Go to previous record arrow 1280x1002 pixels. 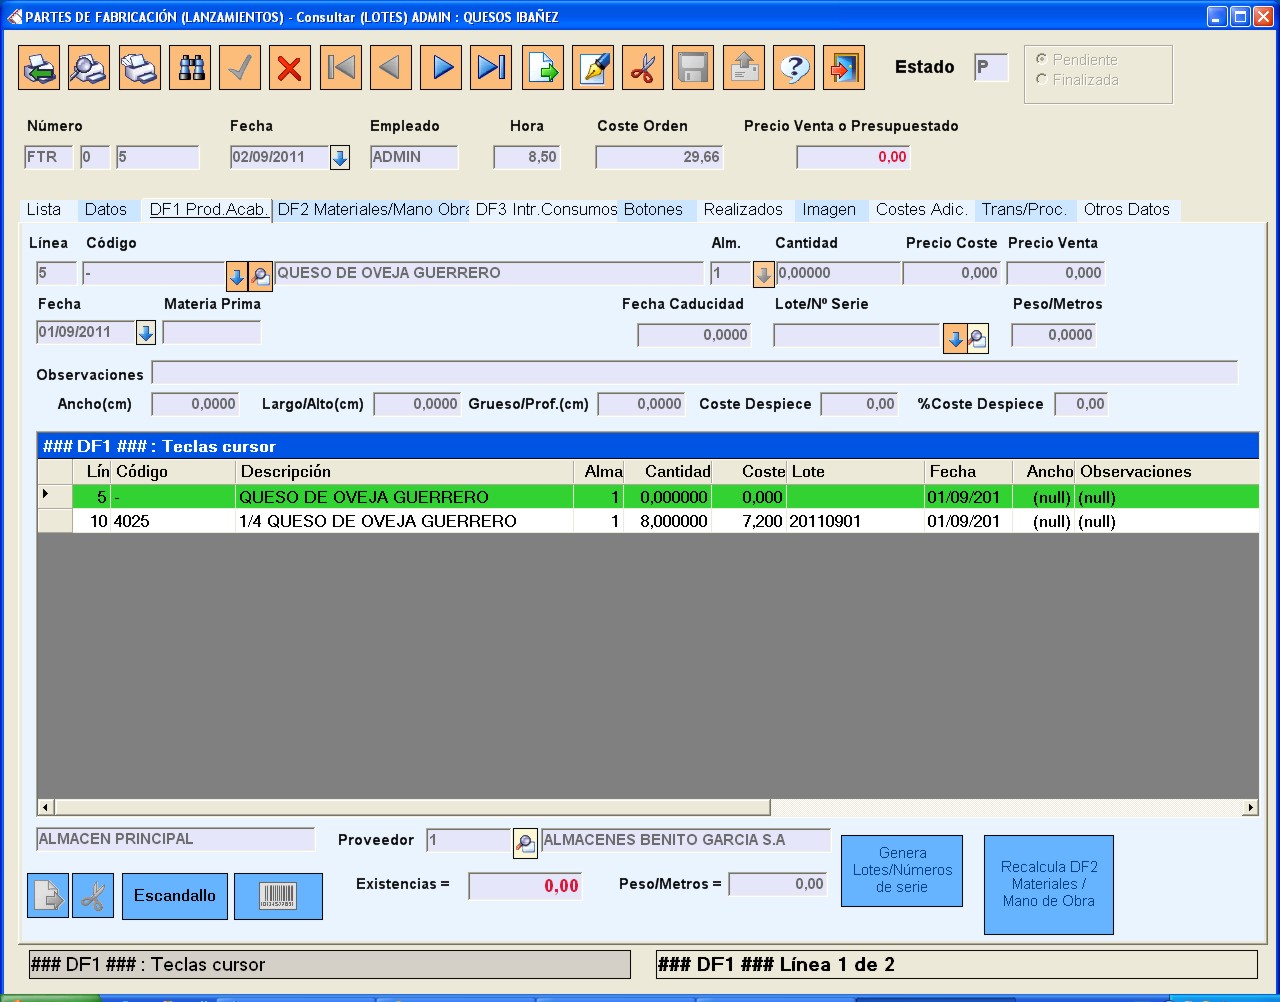391,68
